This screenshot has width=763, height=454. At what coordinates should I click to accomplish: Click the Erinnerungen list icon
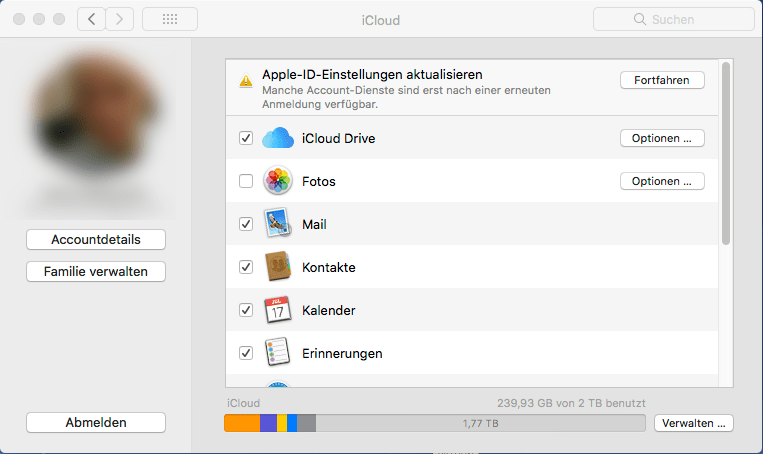tap(278, 352)
